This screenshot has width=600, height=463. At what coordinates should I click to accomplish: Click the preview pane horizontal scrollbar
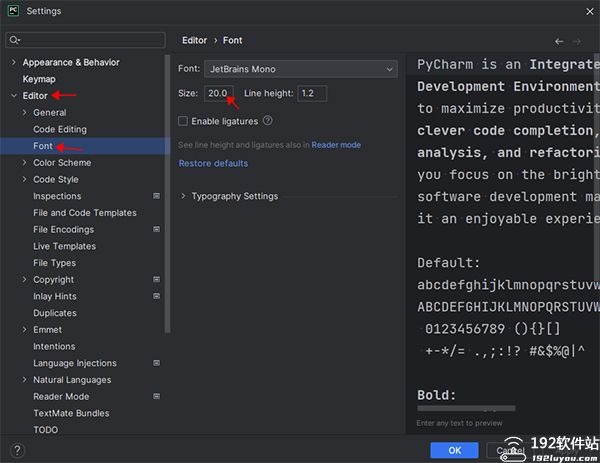coord(466,408)
